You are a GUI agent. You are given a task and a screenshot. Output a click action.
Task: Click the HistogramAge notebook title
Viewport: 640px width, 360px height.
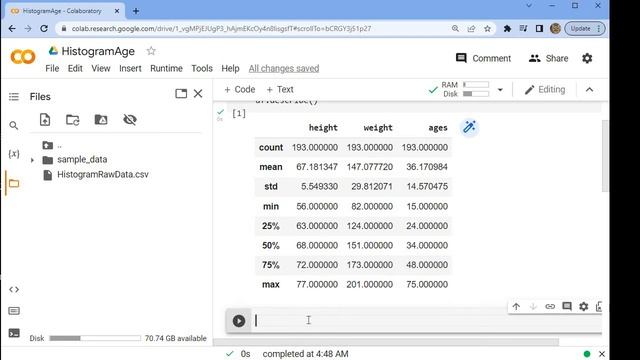98,51
